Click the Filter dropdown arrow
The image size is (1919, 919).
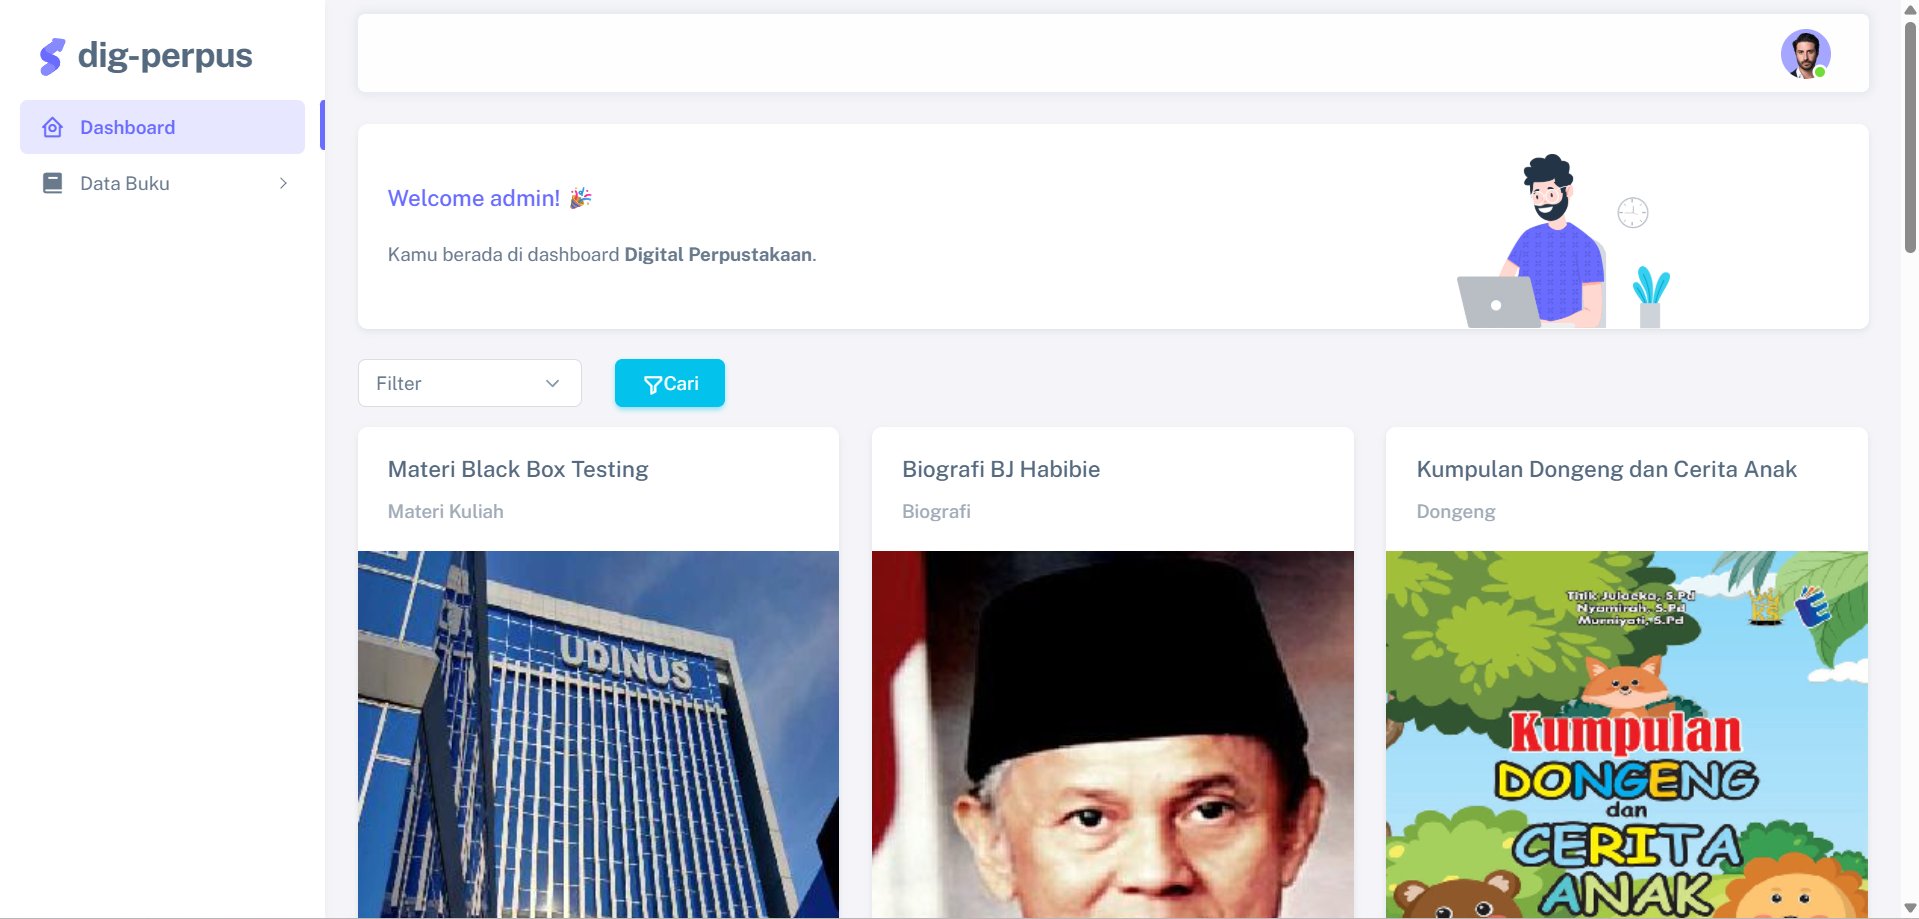[552, 384]
